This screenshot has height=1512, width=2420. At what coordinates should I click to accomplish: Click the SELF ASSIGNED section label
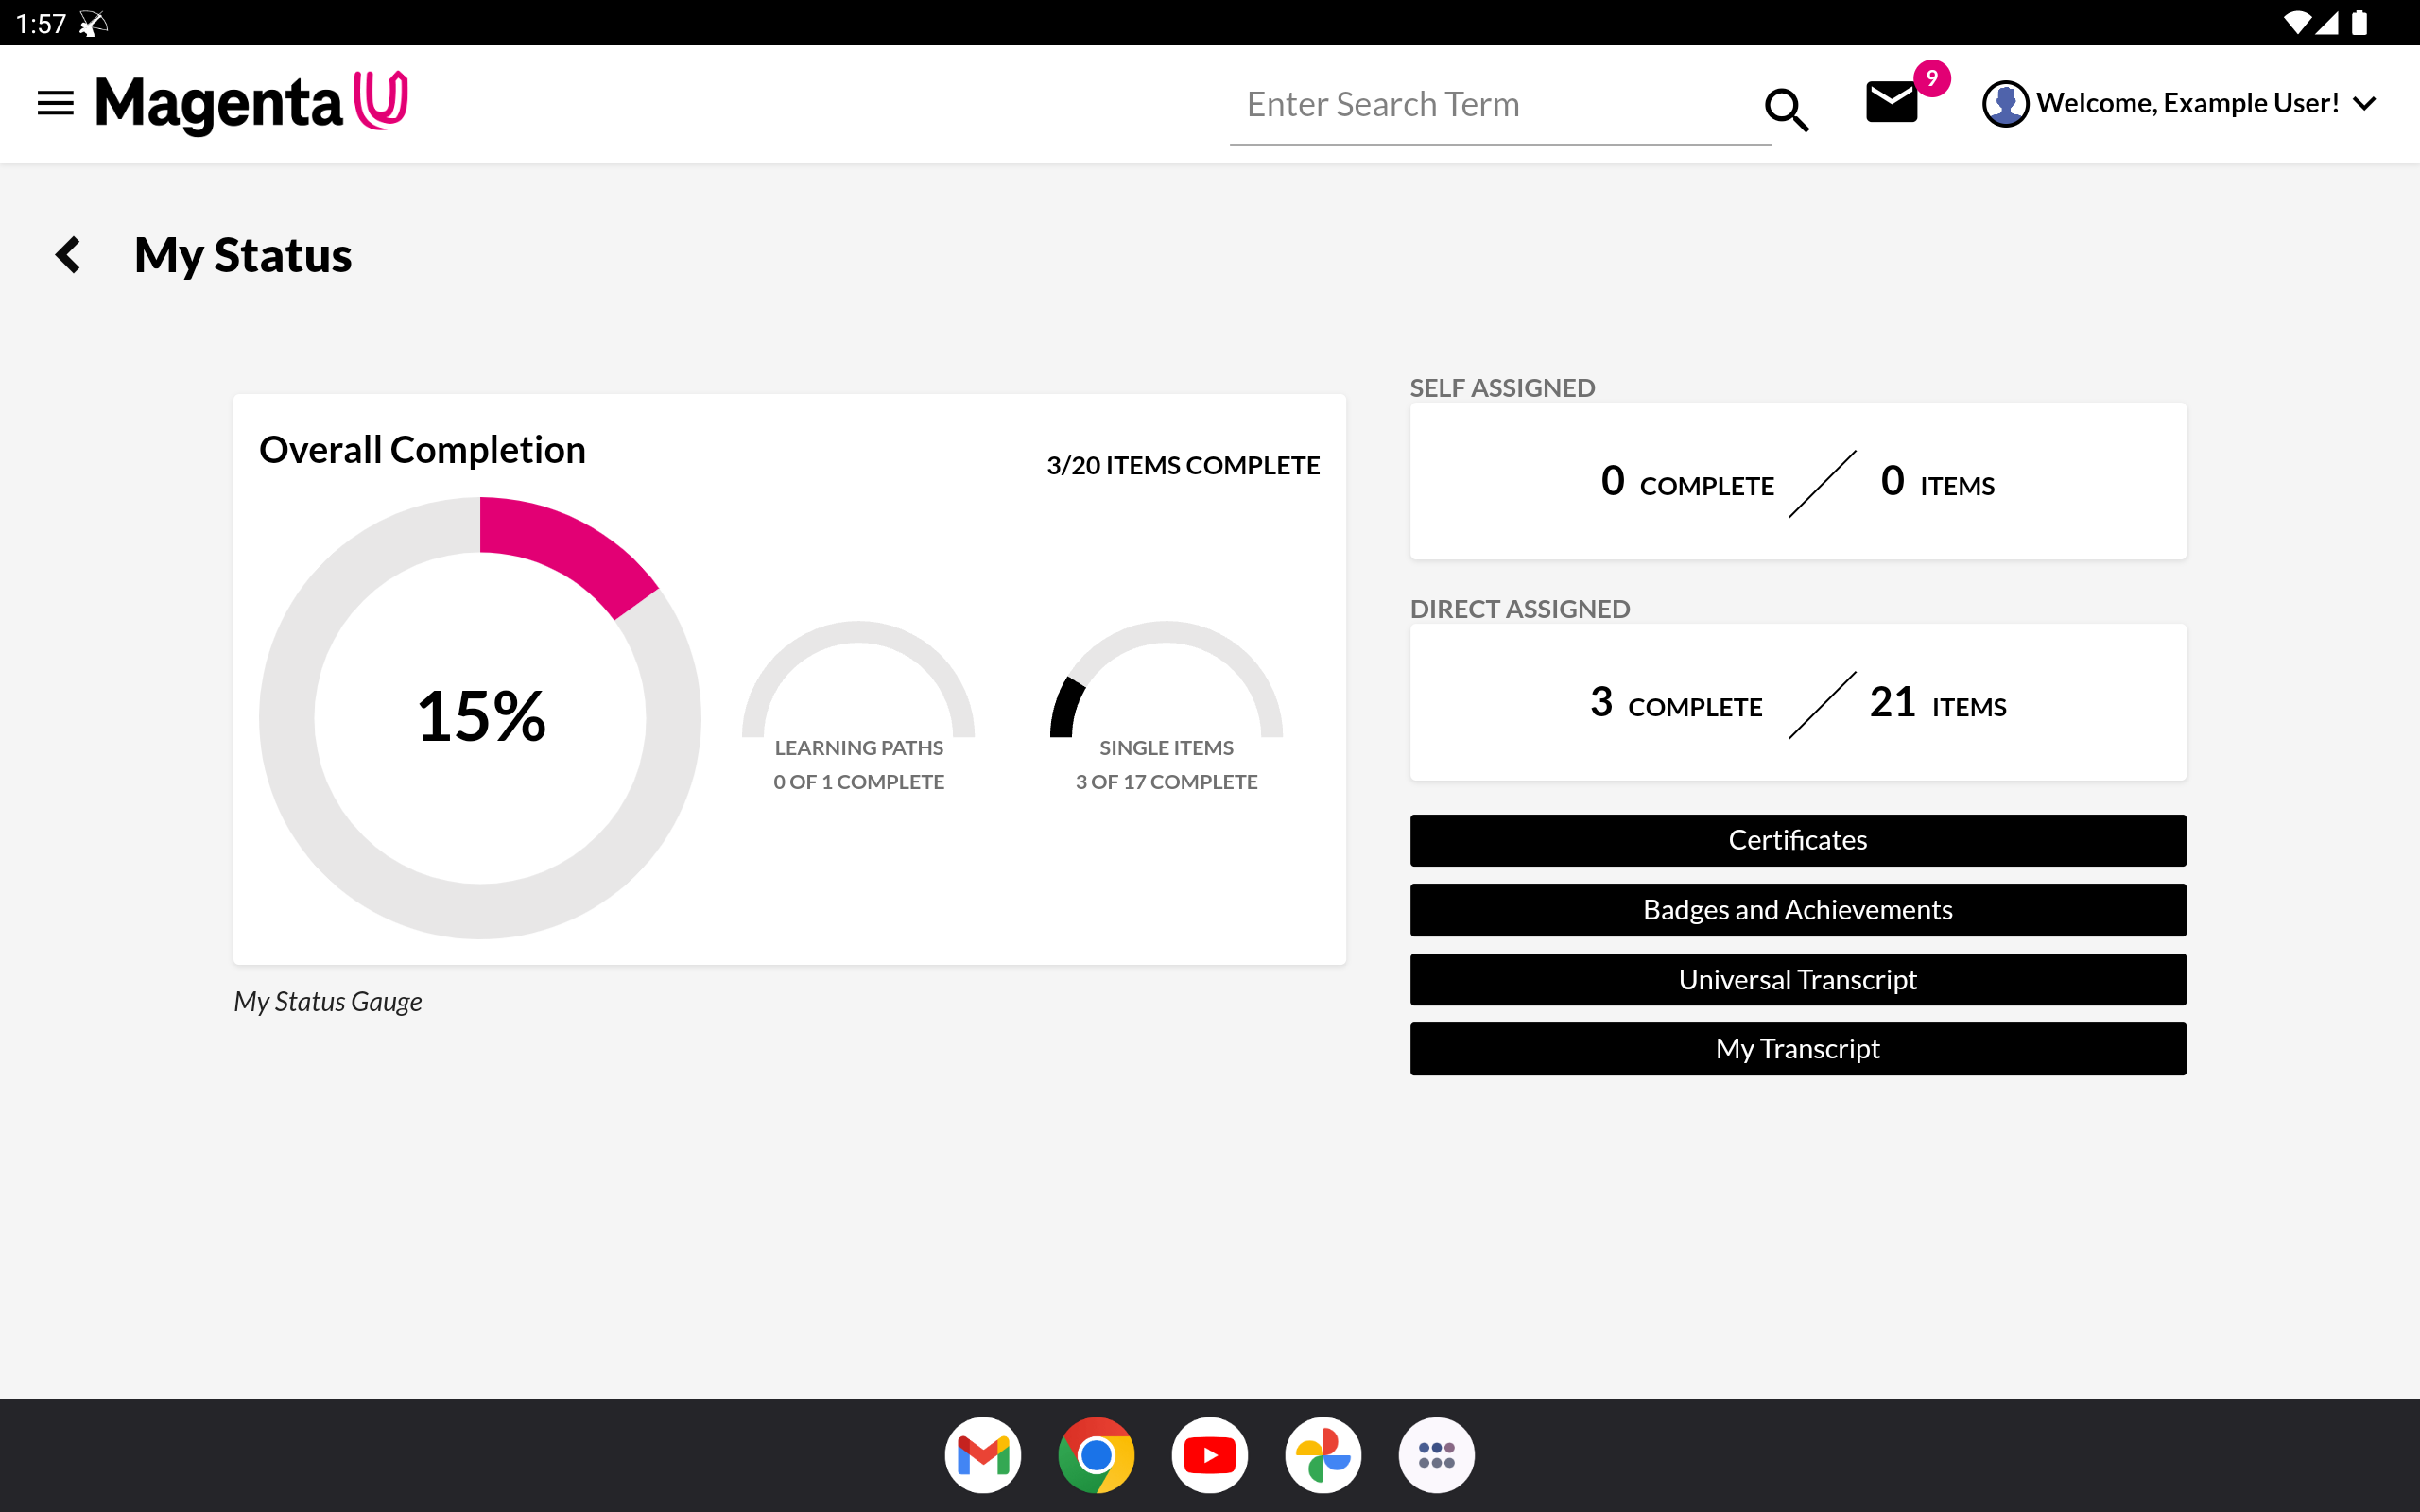point(1502,388)
